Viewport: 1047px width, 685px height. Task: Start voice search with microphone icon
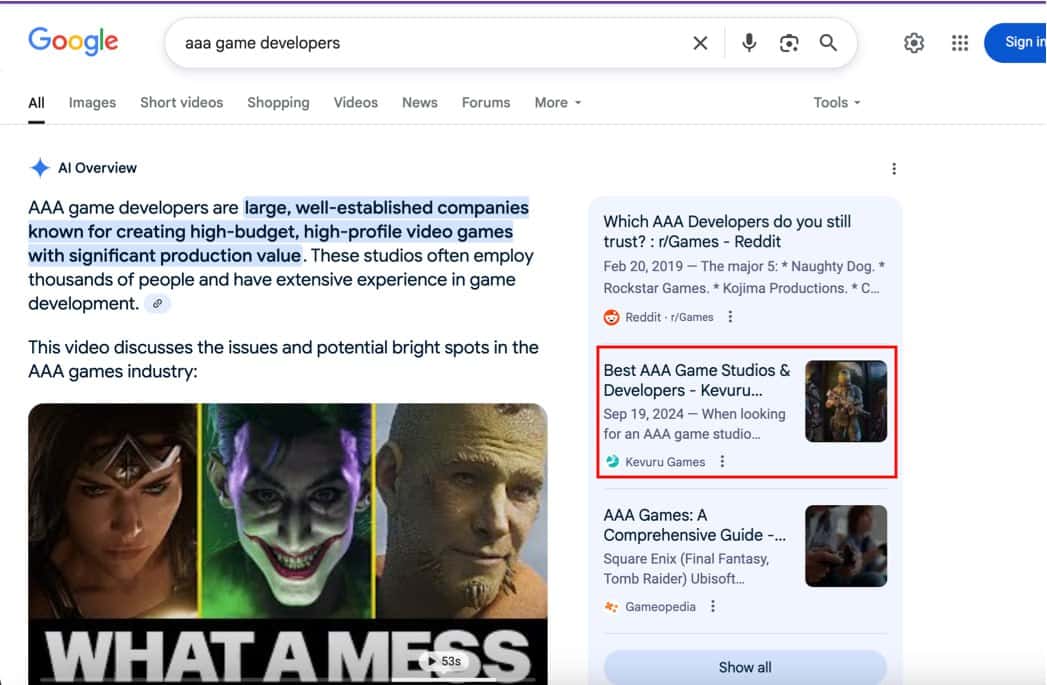click(749, 43)
